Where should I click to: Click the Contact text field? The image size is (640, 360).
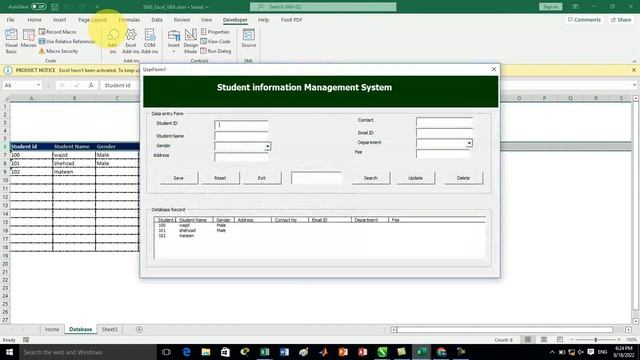[444, 122]
